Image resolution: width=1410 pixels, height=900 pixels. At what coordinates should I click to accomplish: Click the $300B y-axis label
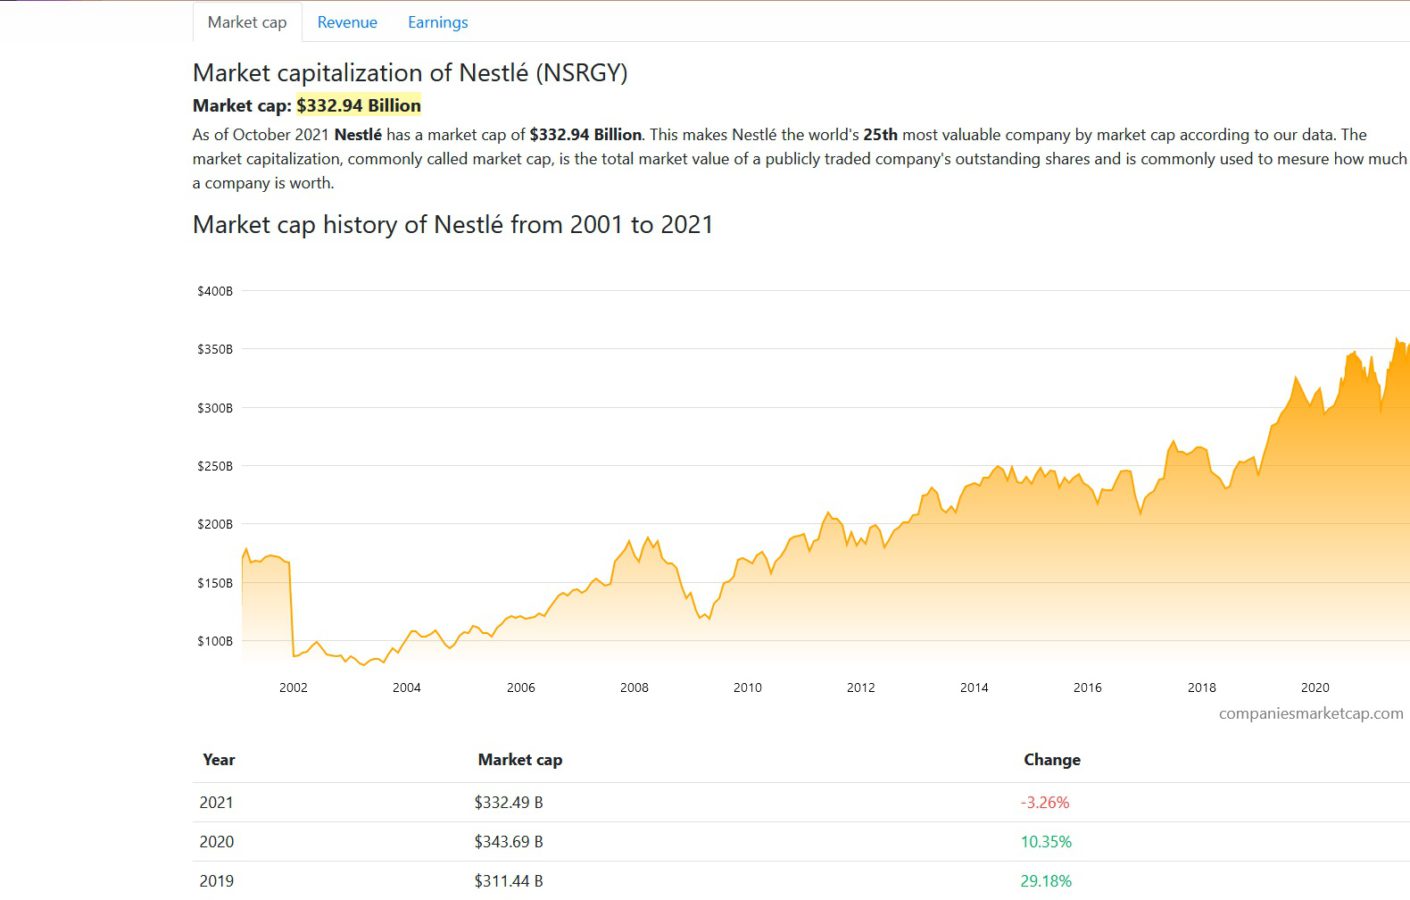(x=215, y=408)
